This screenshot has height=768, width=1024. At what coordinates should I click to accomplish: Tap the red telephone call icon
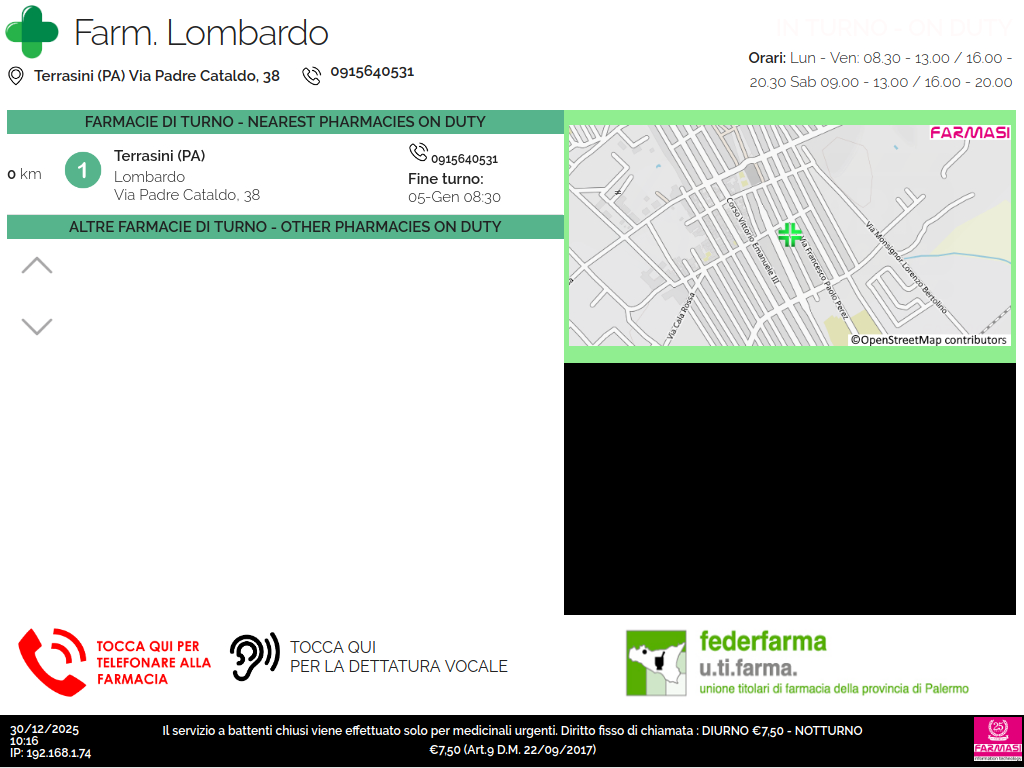(x=52, y=661)
